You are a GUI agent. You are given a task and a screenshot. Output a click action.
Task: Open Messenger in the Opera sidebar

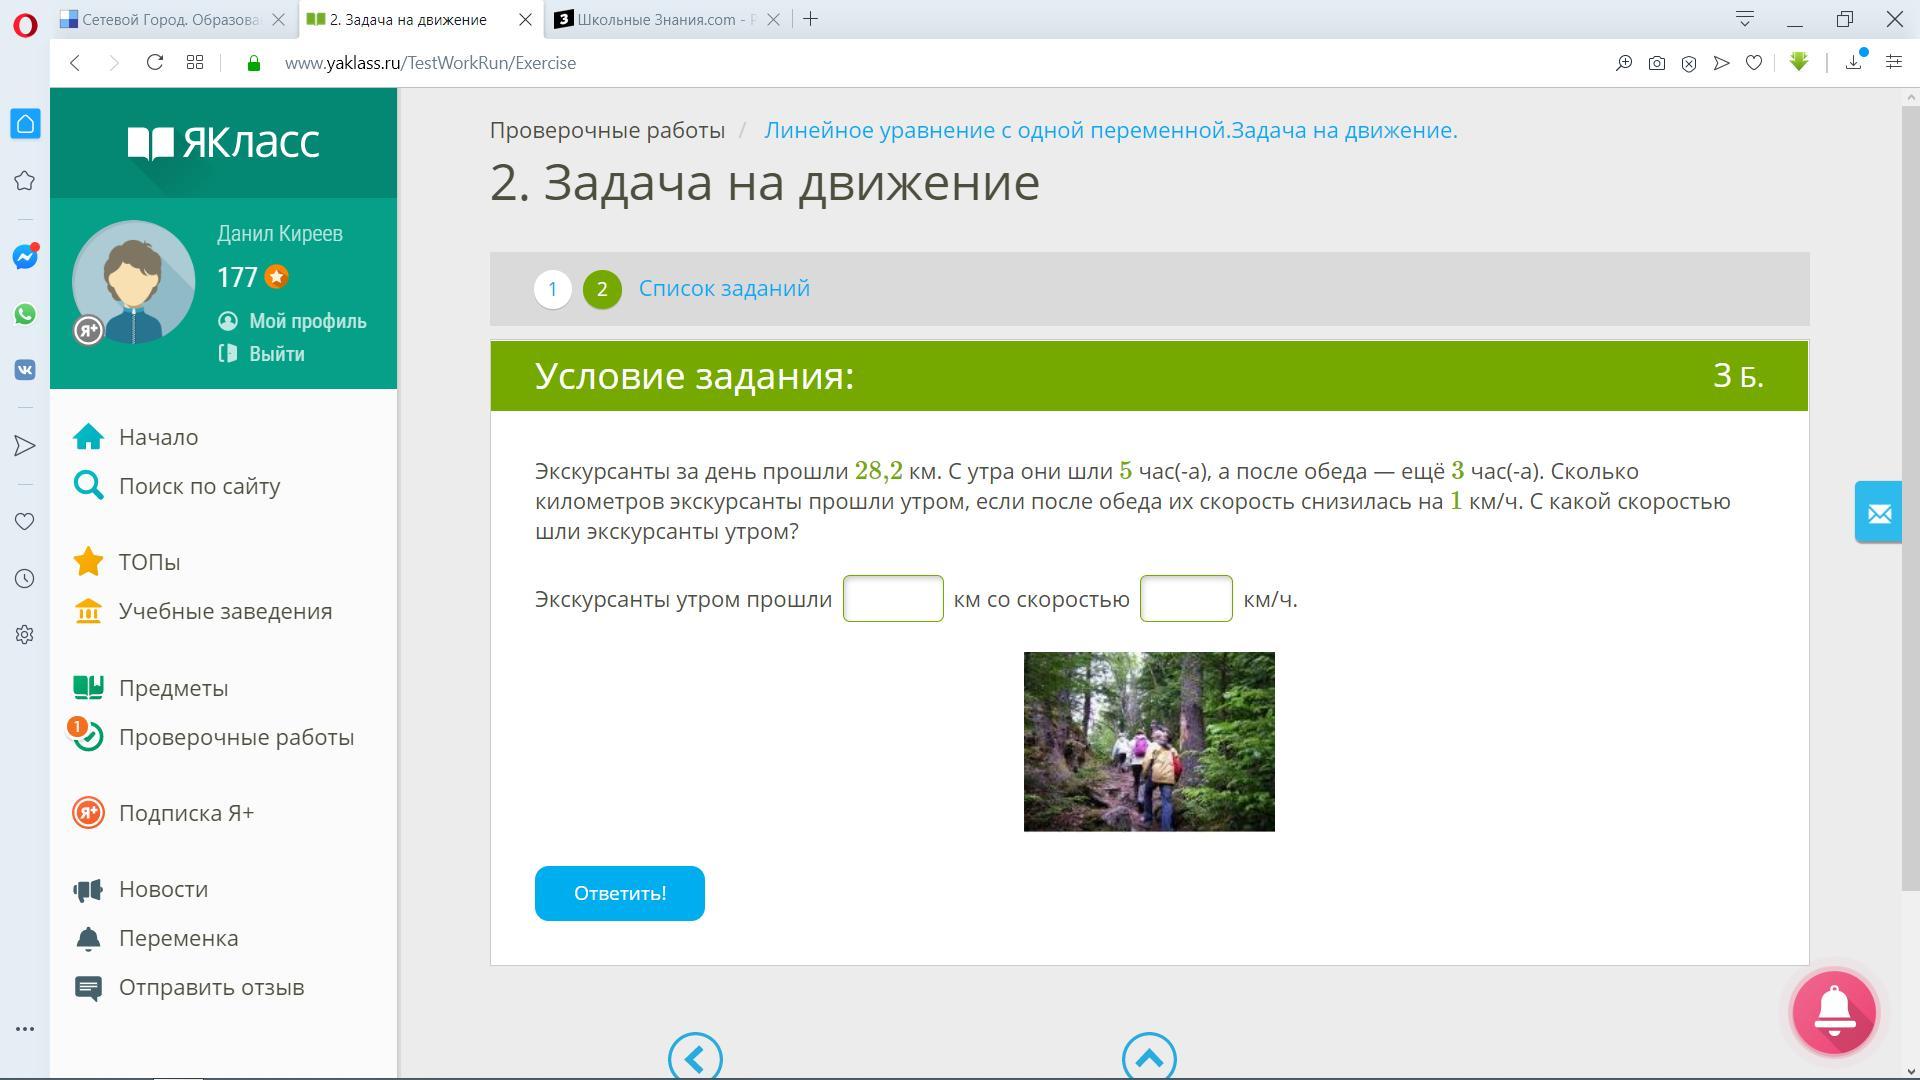tap(25, 257)
